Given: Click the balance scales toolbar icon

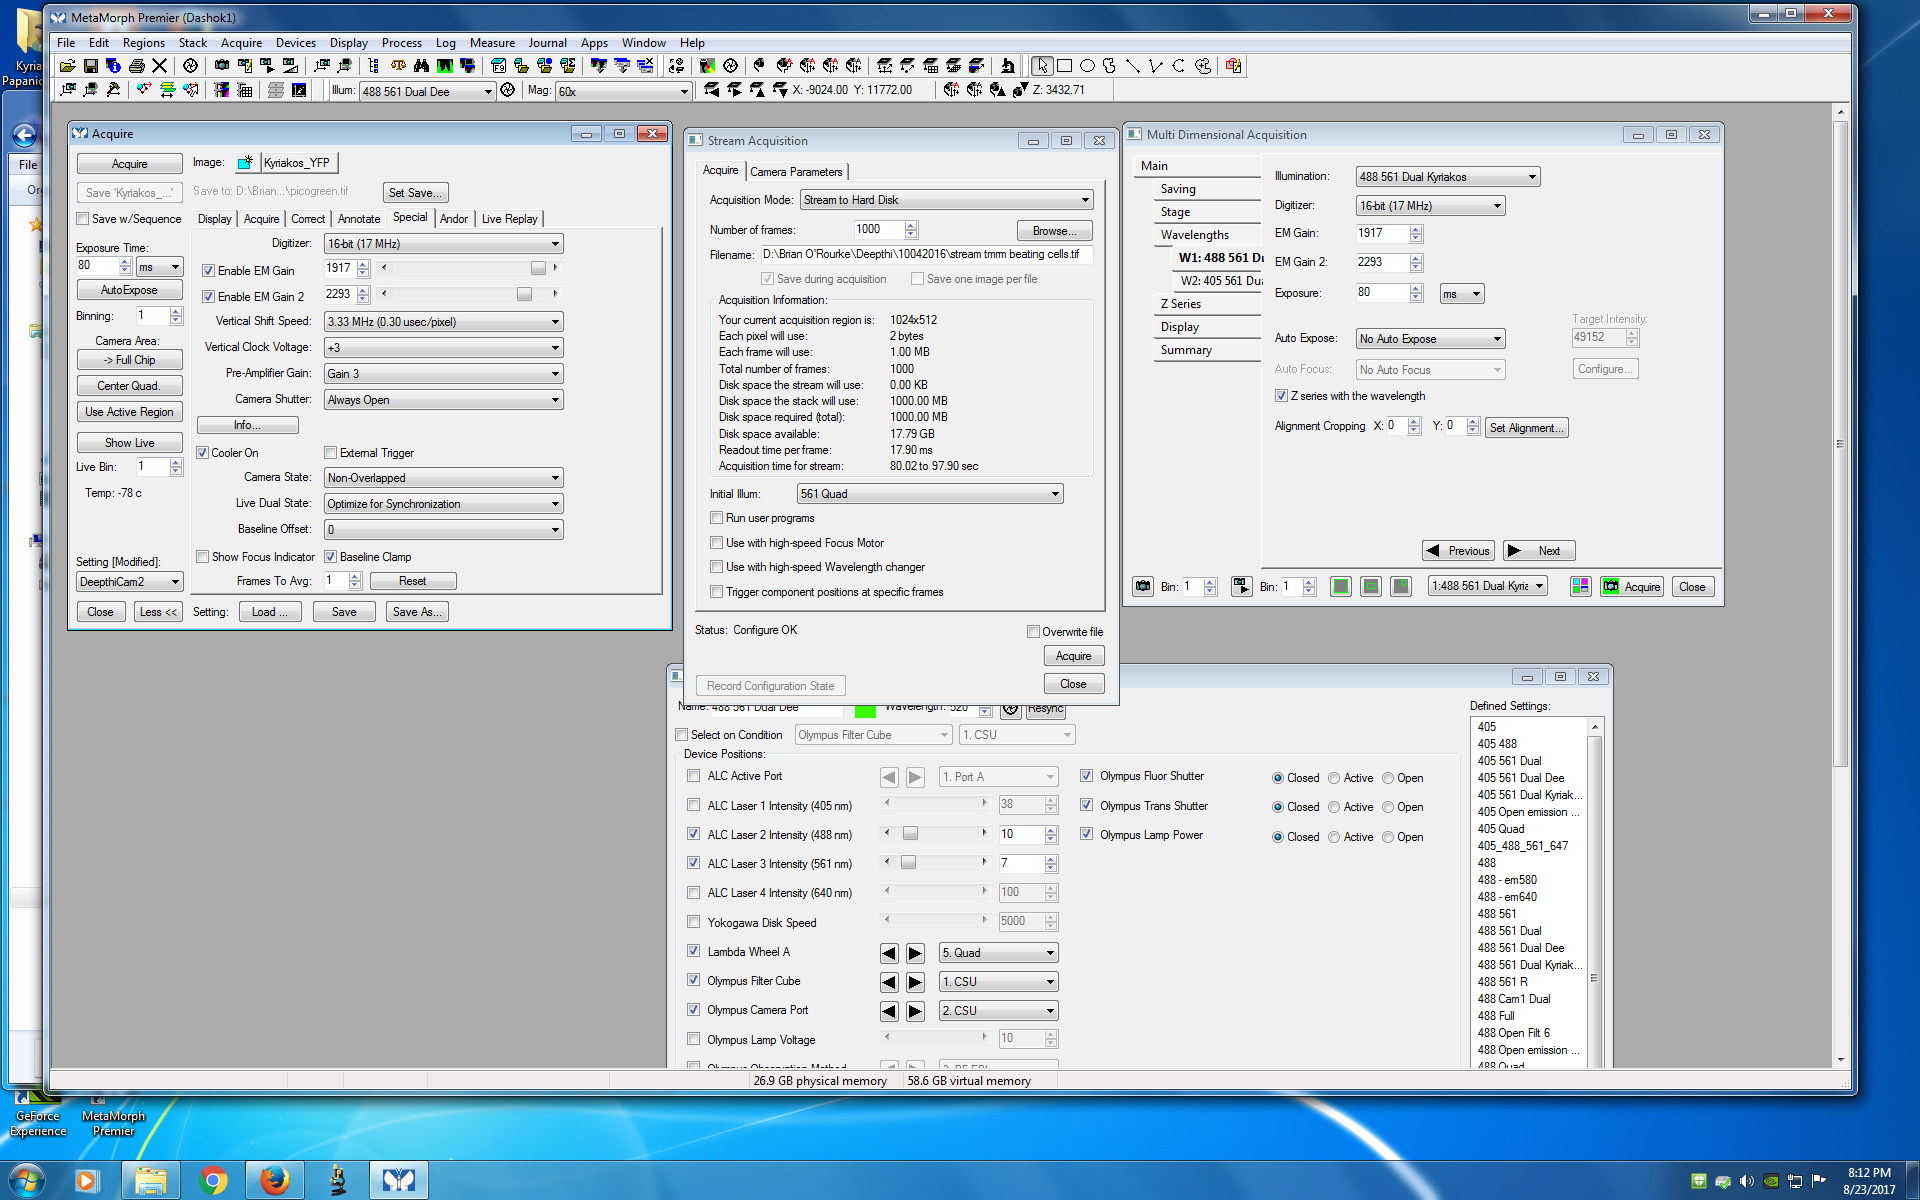Looking at the screenshot, I should click(398, 66).
